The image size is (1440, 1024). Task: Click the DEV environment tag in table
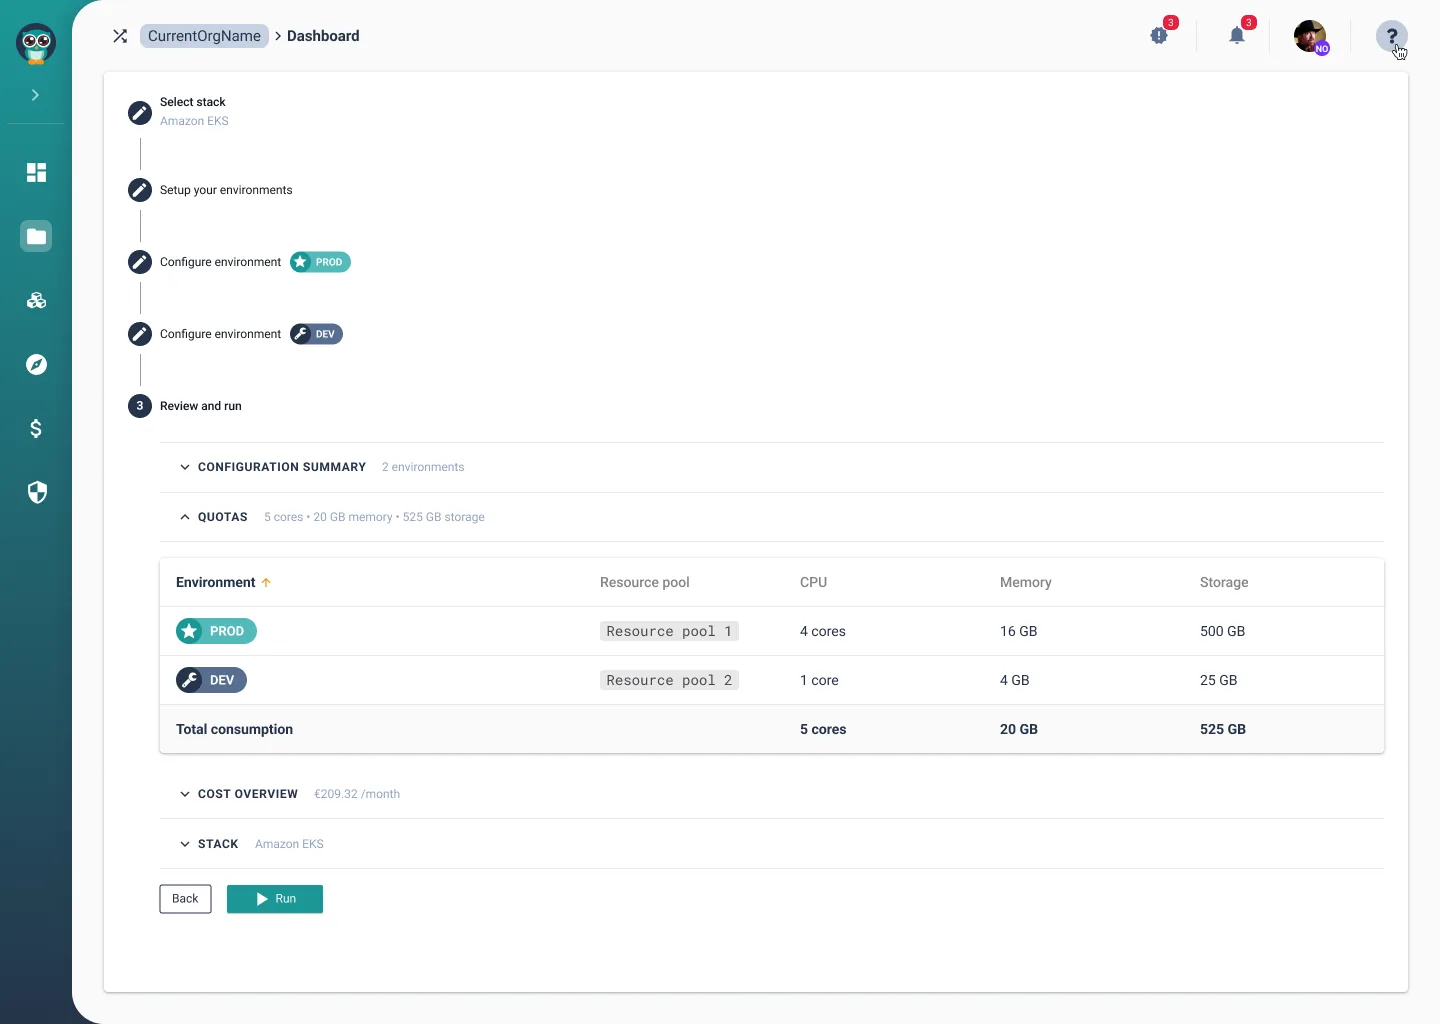pyautogui.click(x=211, y=680)
